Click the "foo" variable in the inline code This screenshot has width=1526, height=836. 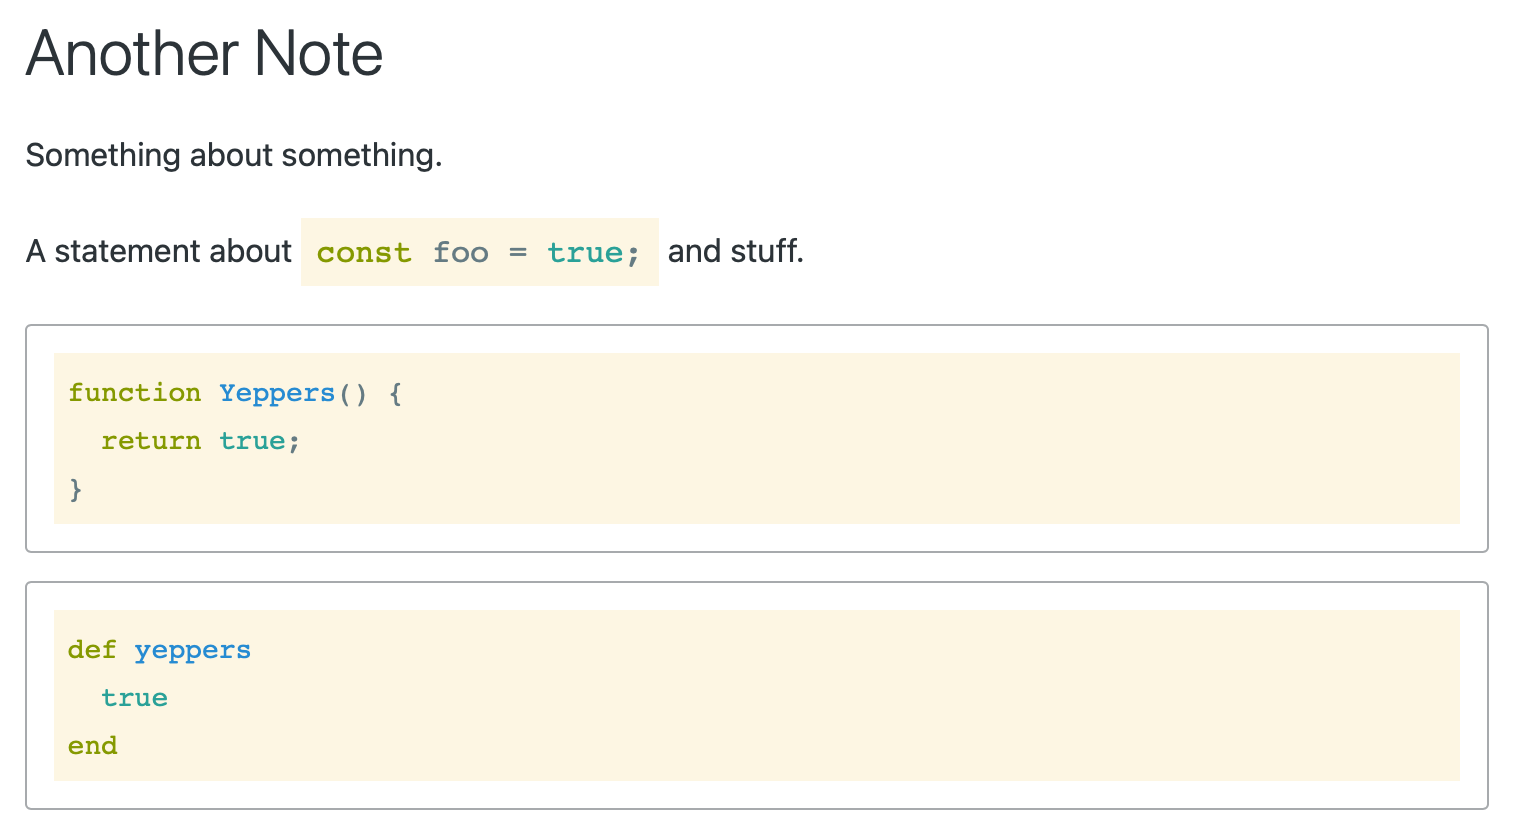[461, 252]
